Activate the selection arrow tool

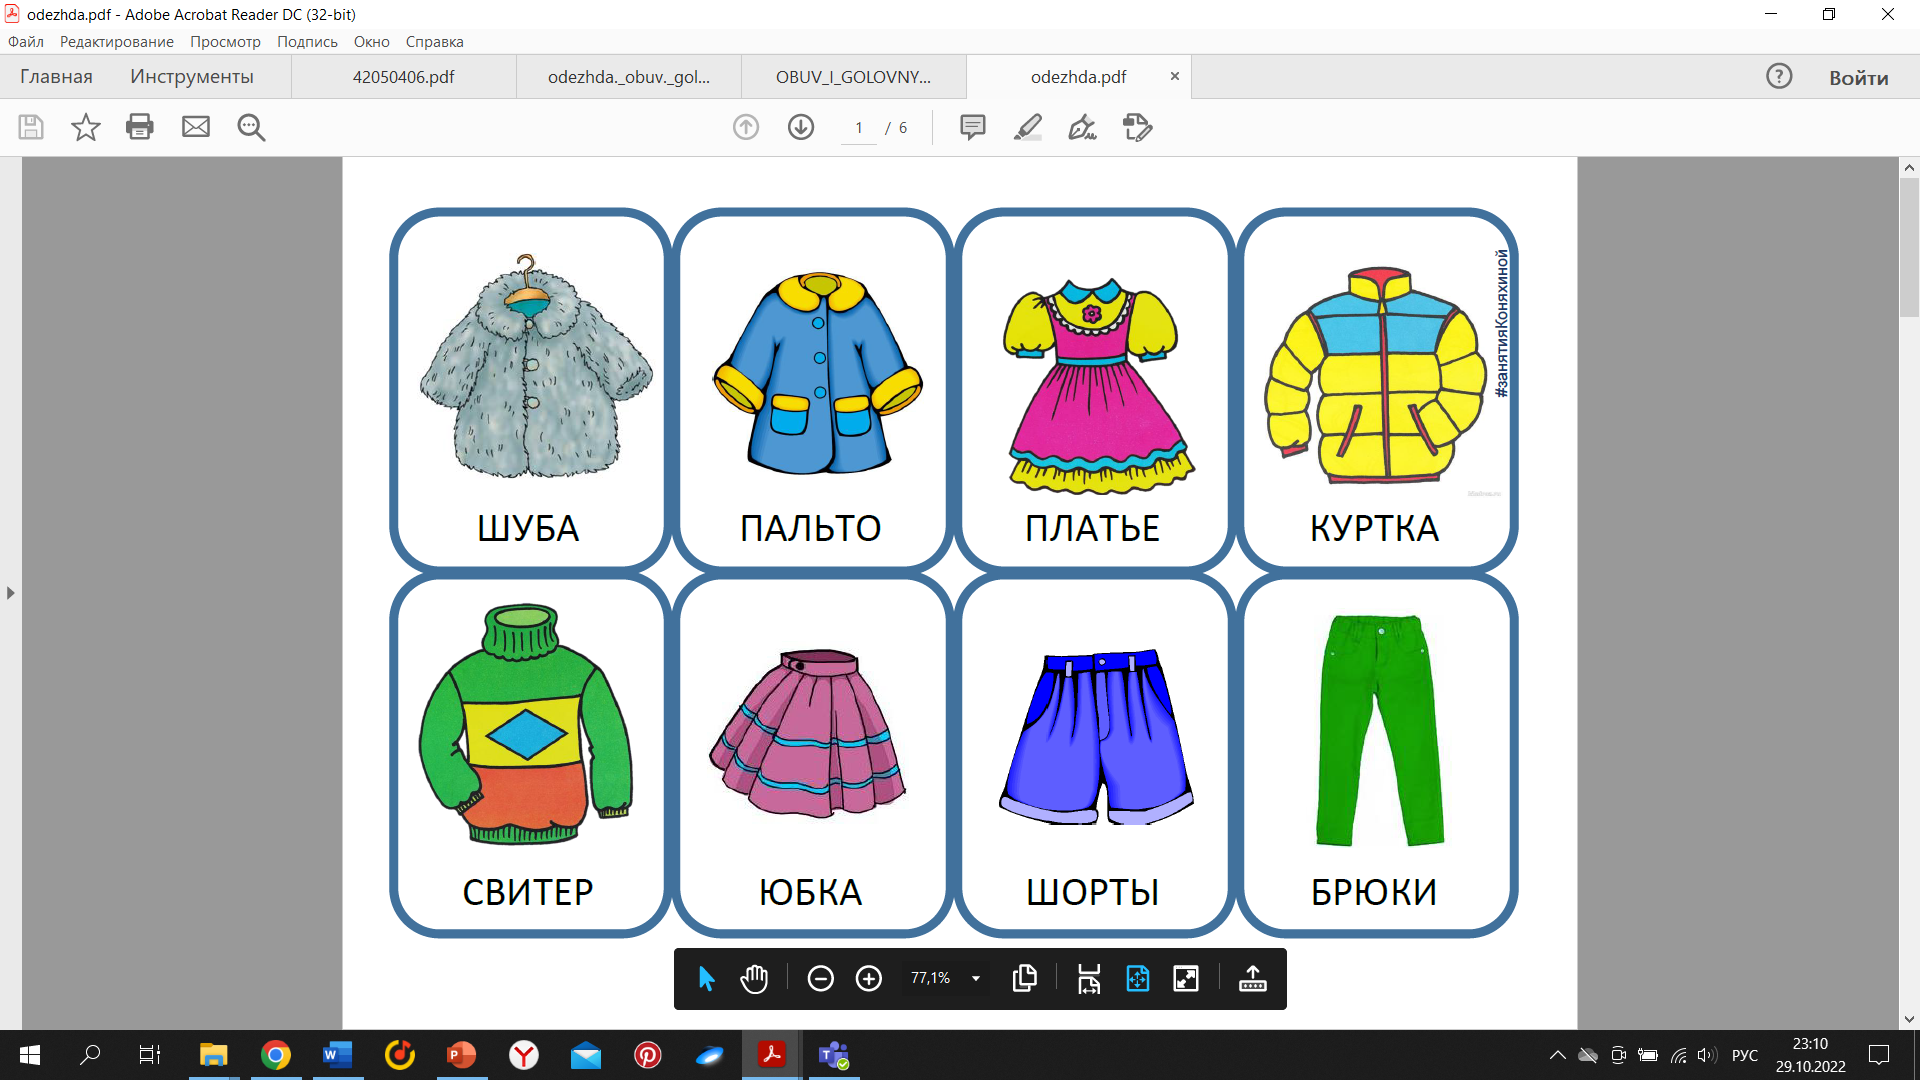707,979
